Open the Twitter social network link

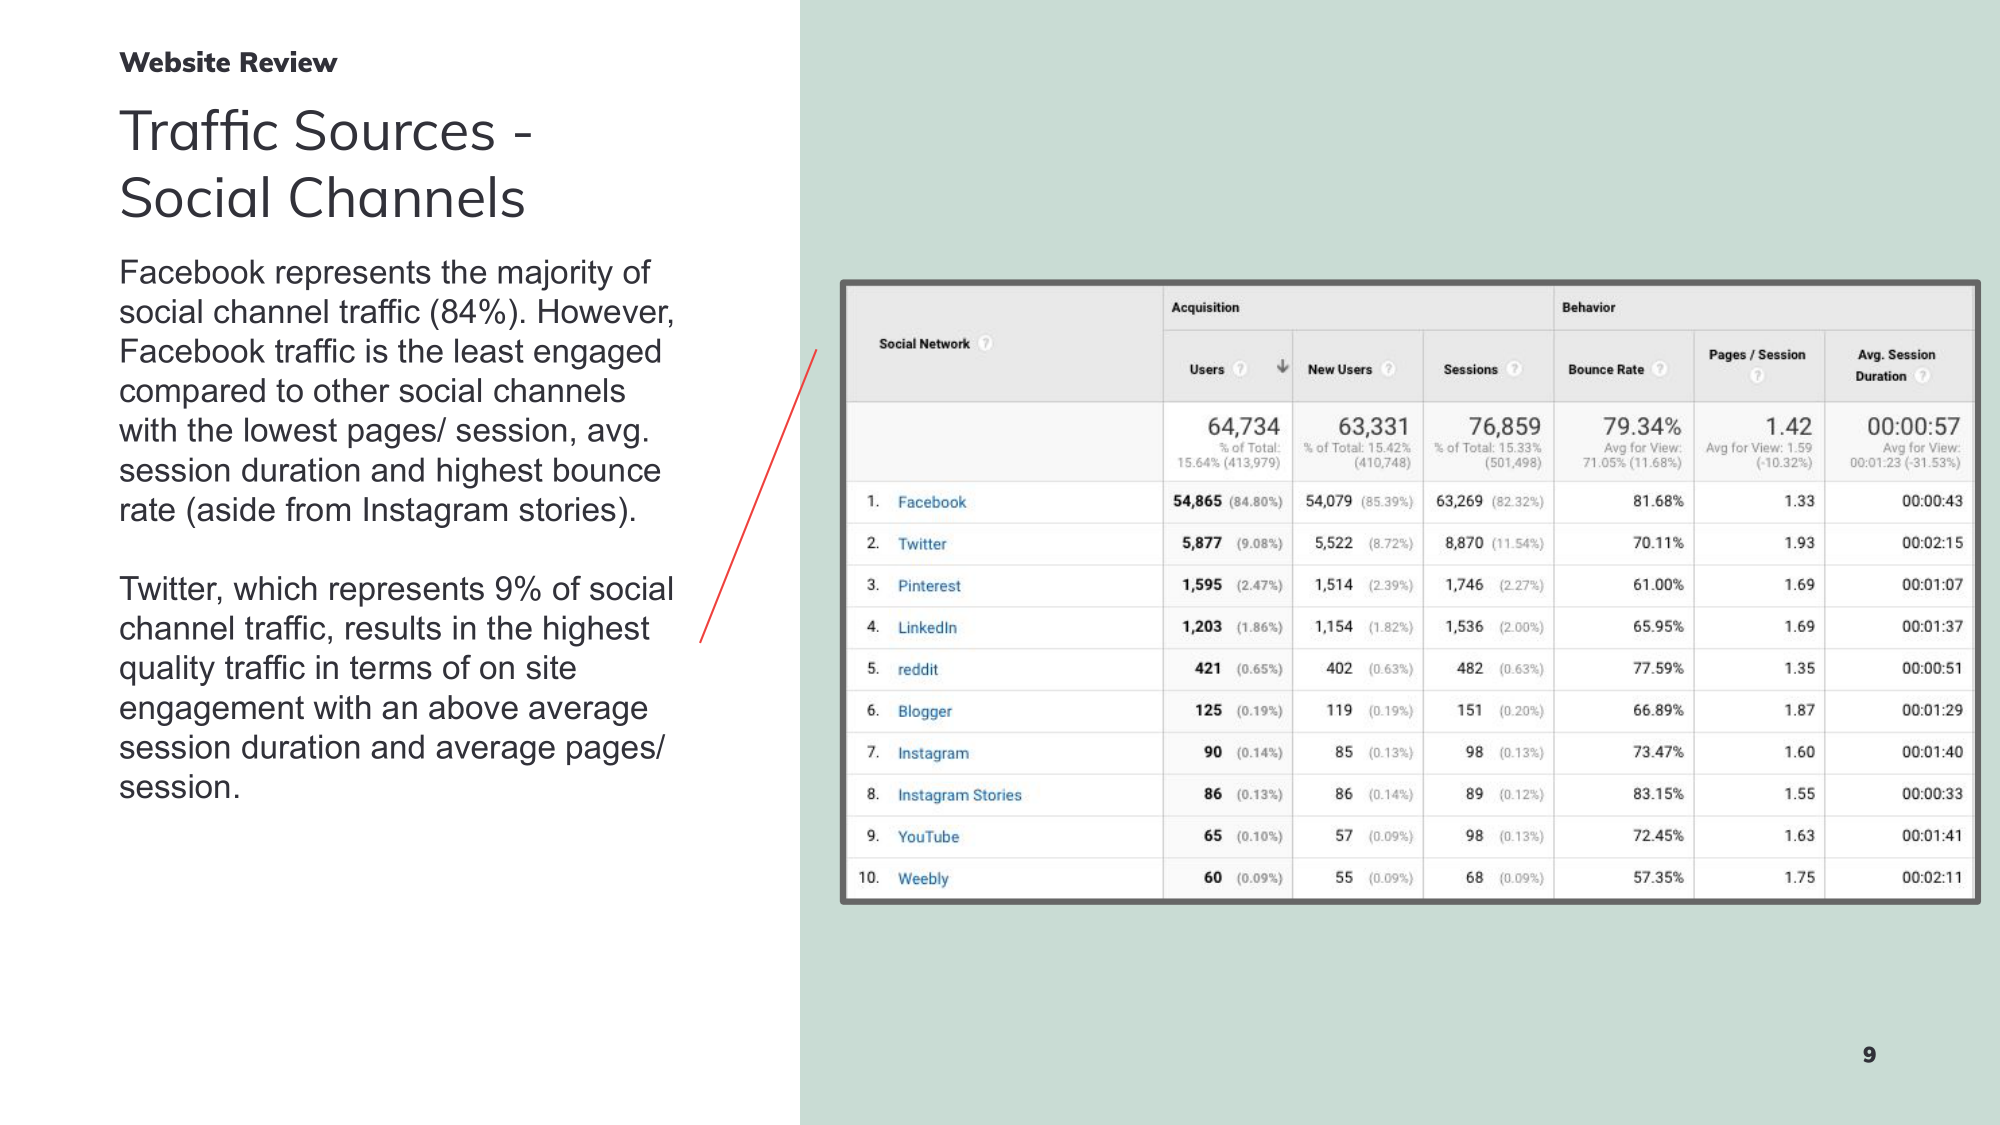click(x=921, y=544)
